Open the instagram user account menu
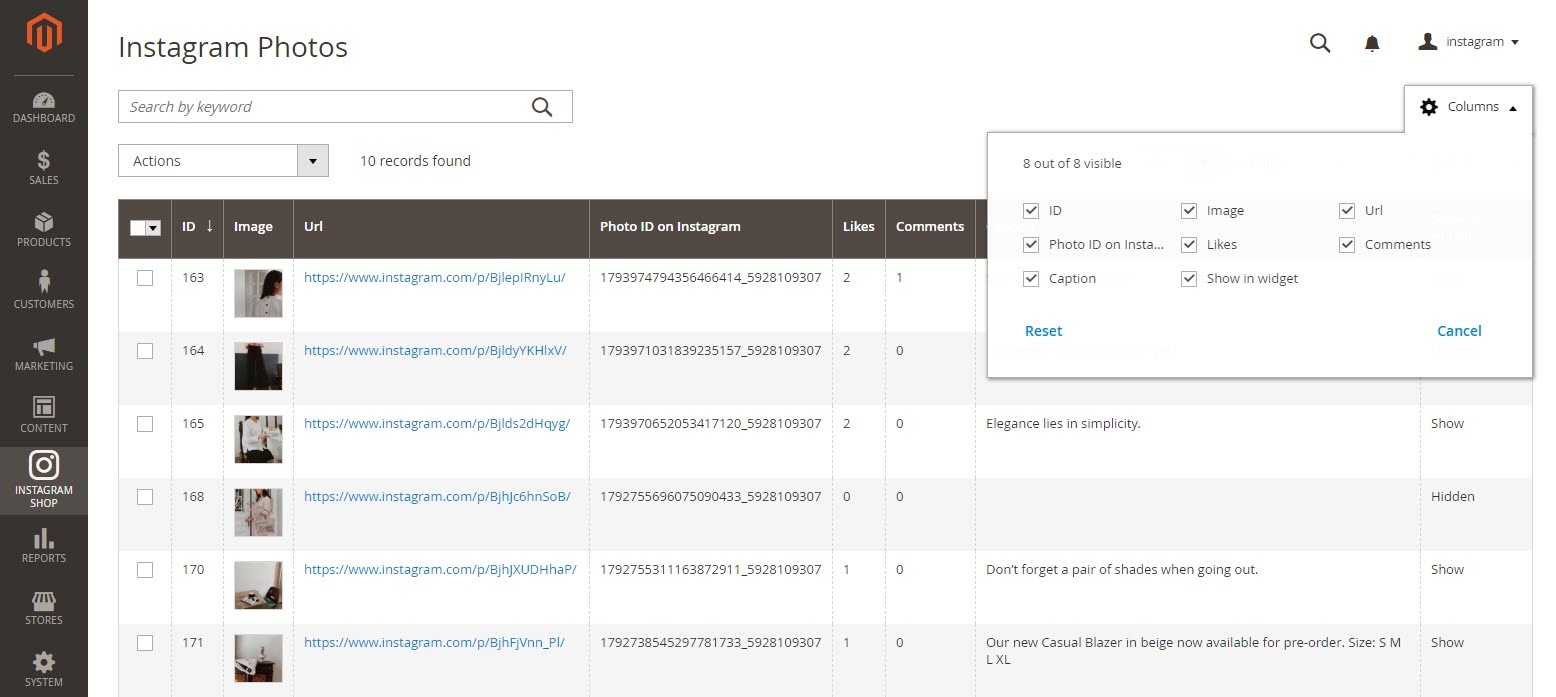1556x697 pixels. (1469, 42)
